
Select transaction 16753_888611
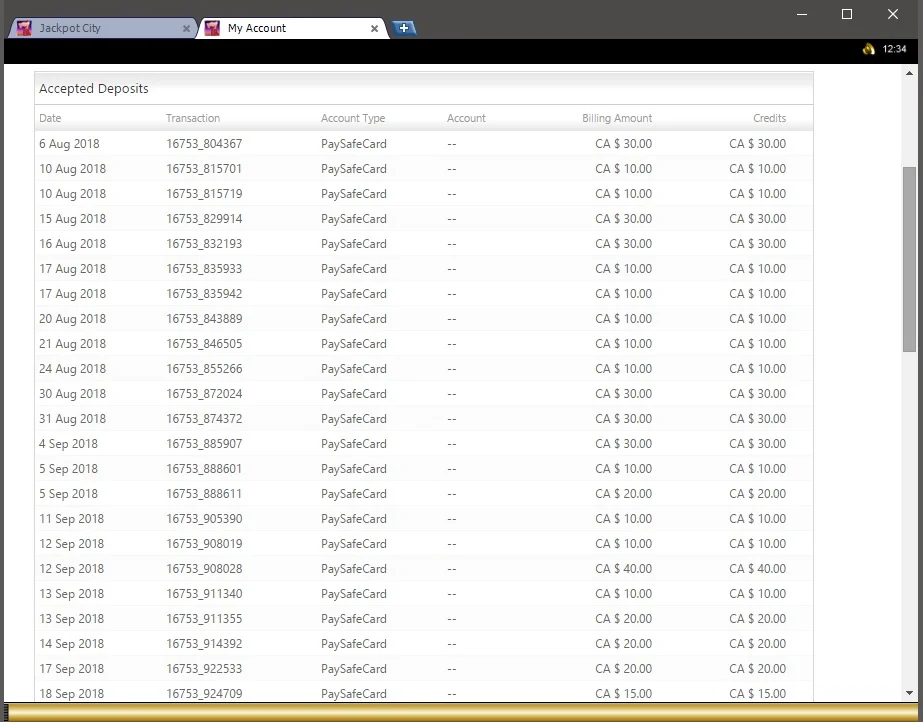pos(204,494)
